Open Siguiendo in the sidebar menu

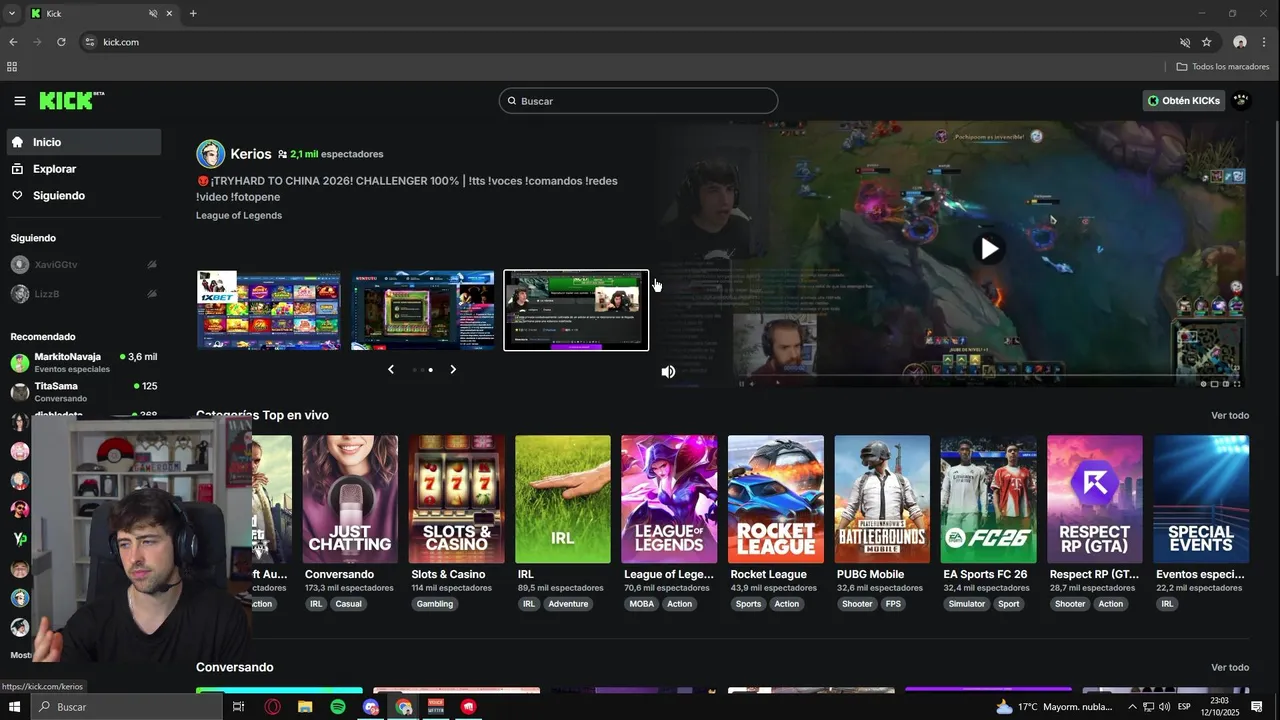(84, 196)
